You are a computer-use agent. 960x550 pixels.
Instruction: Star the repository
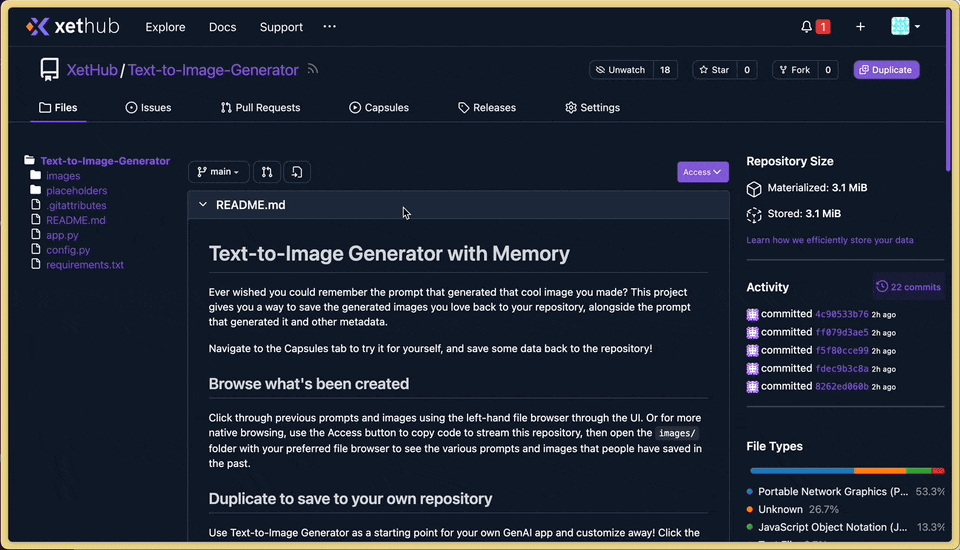pos(714,70)
